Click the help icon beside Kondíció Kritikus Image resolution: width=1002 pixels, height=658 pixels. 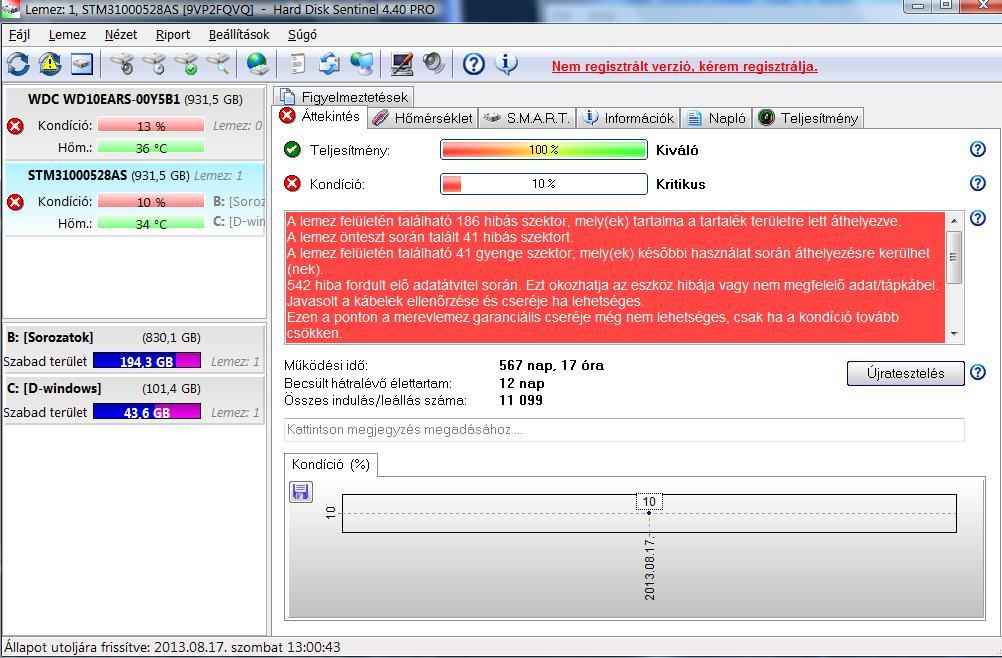pyautogui.click(x=978, y=183)
